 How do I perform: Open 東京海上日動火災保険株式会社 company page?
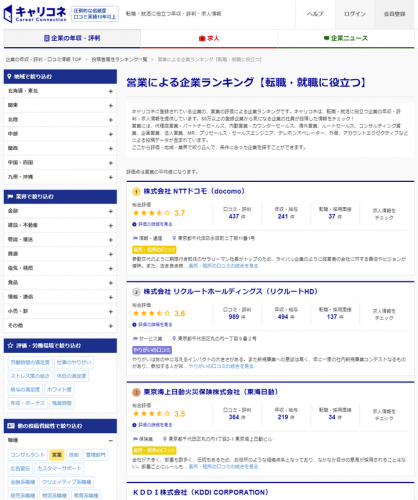pos(211,392)
